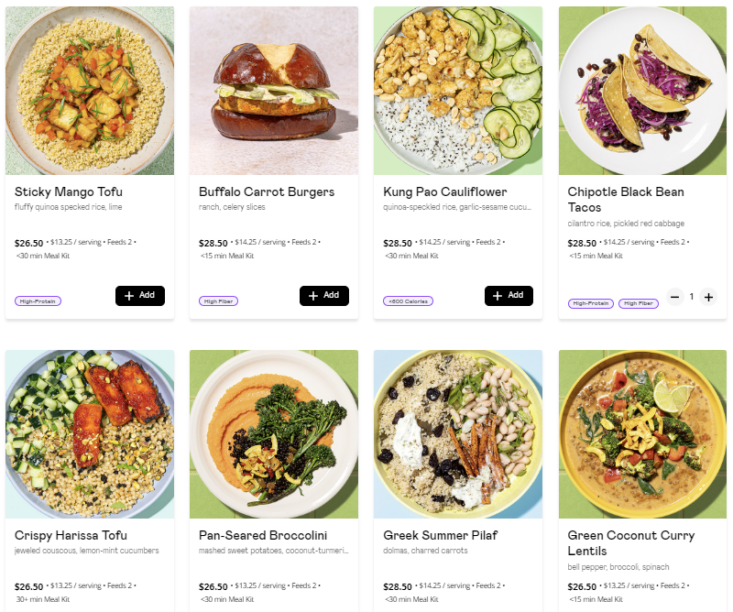Increase Chipotle Black Bean Tacos quantity

click(708, 297)
